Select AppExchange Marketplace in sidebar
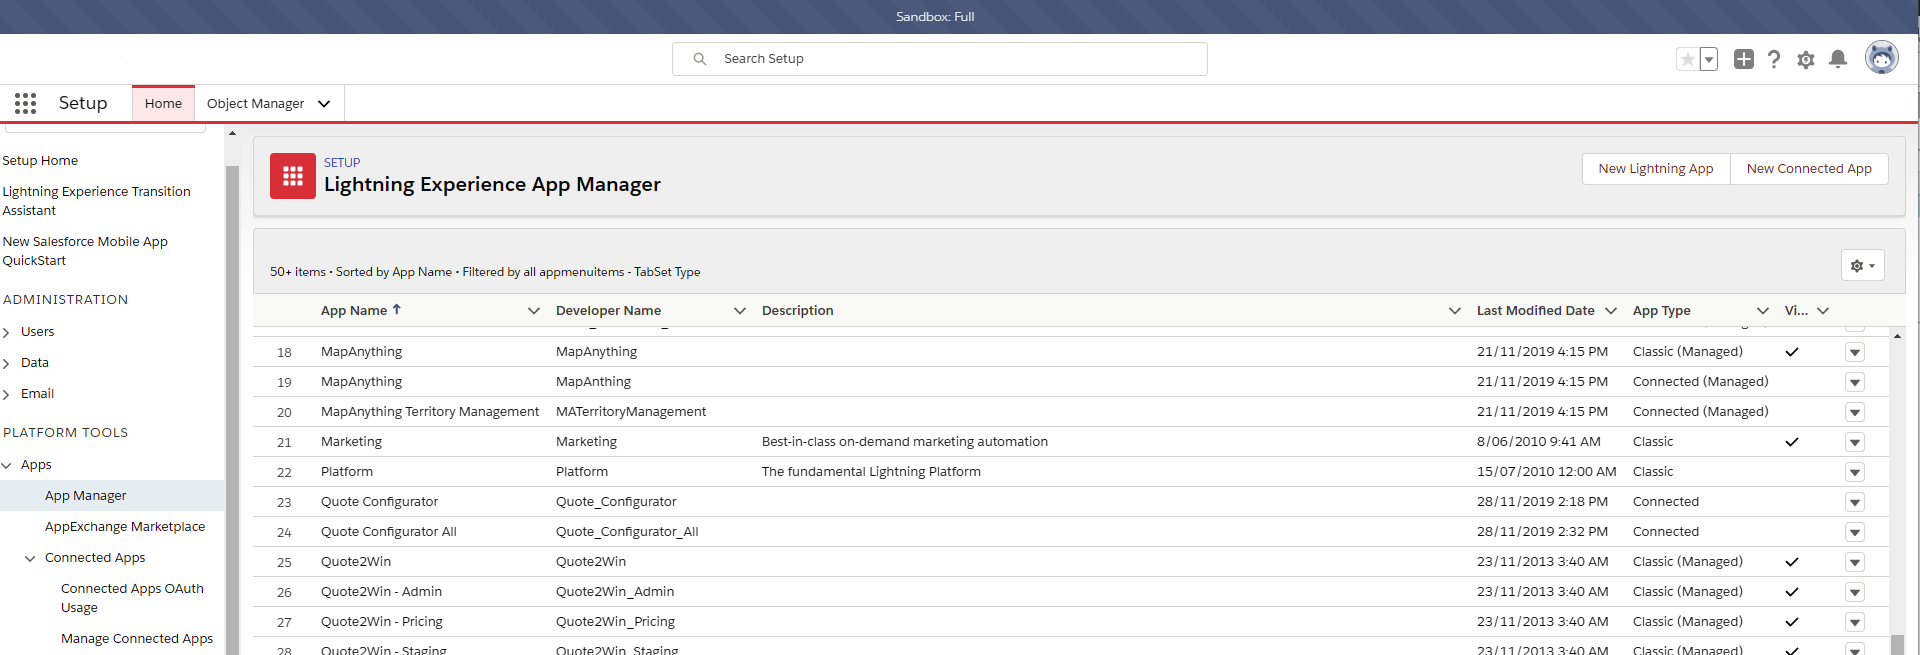The width and height of the screenshot is (1920, 655). (x=124, y=527)
